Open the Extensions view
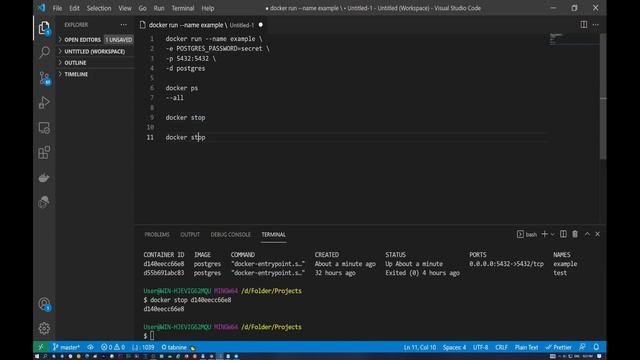Viewport: 640px width, 360px height. tap(44, 153)
